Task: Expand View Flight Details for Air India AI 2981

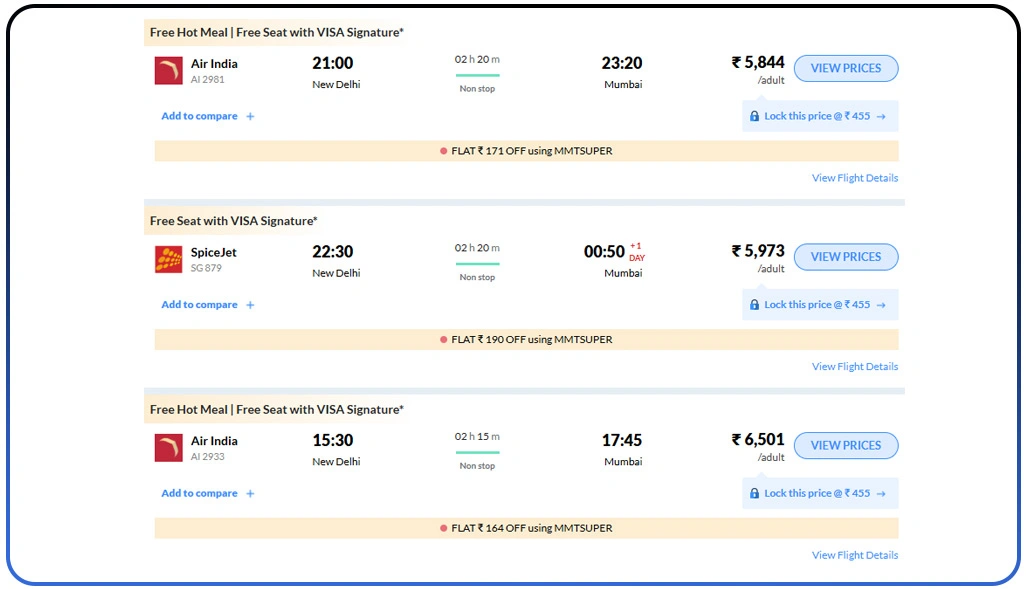Action: pos(855,177)
